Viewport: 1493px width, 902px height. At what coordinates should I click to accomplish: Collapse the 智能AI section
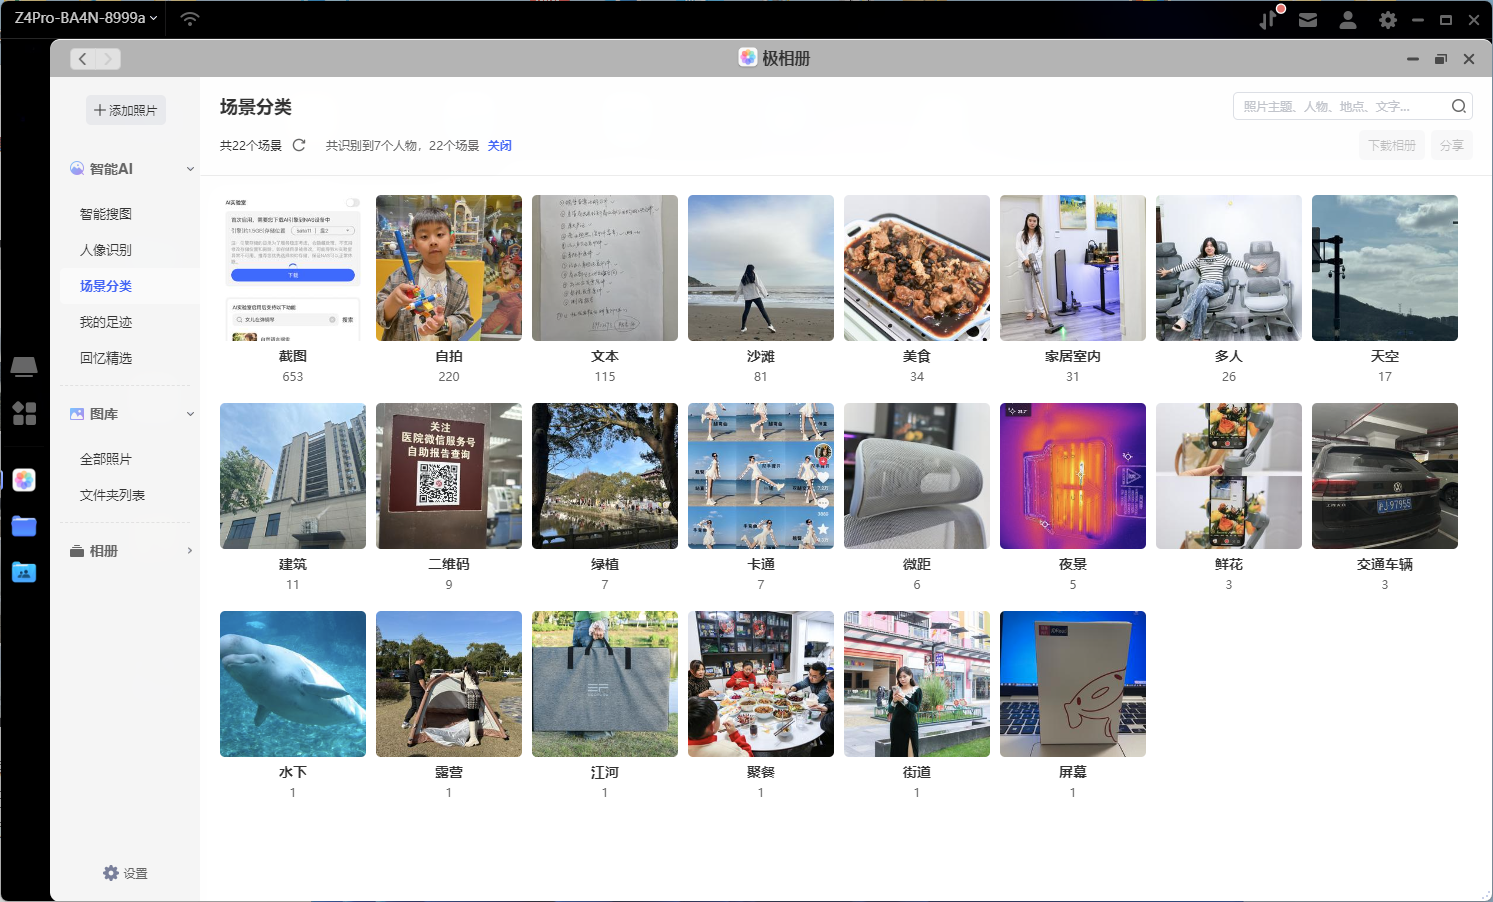click(x=190, y=169)
